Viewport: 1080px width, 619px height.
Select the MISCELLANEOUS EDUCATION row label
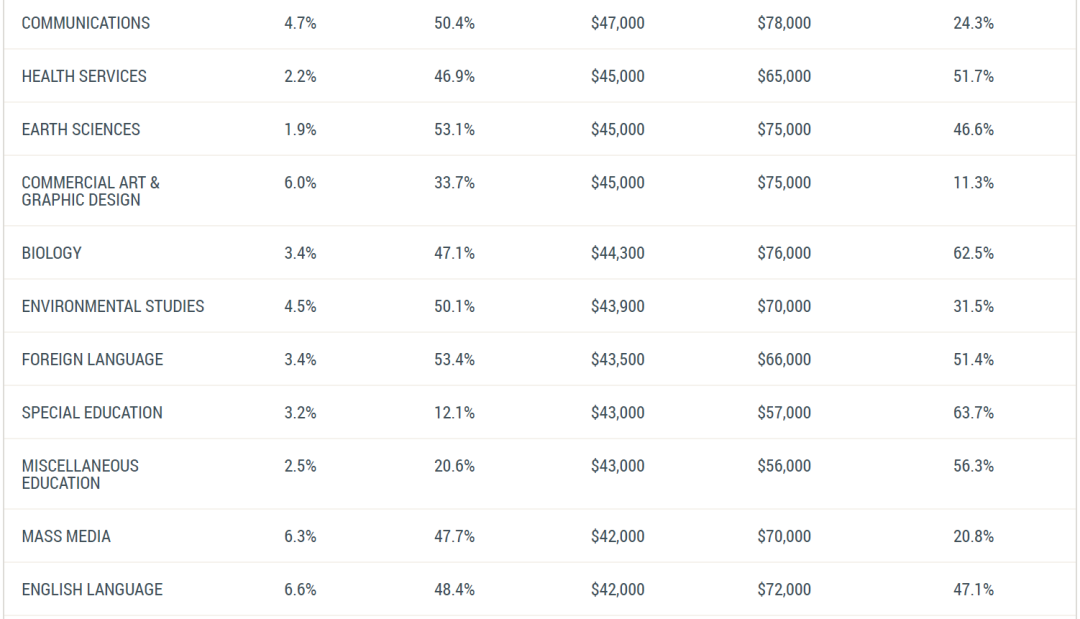pyautogui.click(x=80, y=474)
